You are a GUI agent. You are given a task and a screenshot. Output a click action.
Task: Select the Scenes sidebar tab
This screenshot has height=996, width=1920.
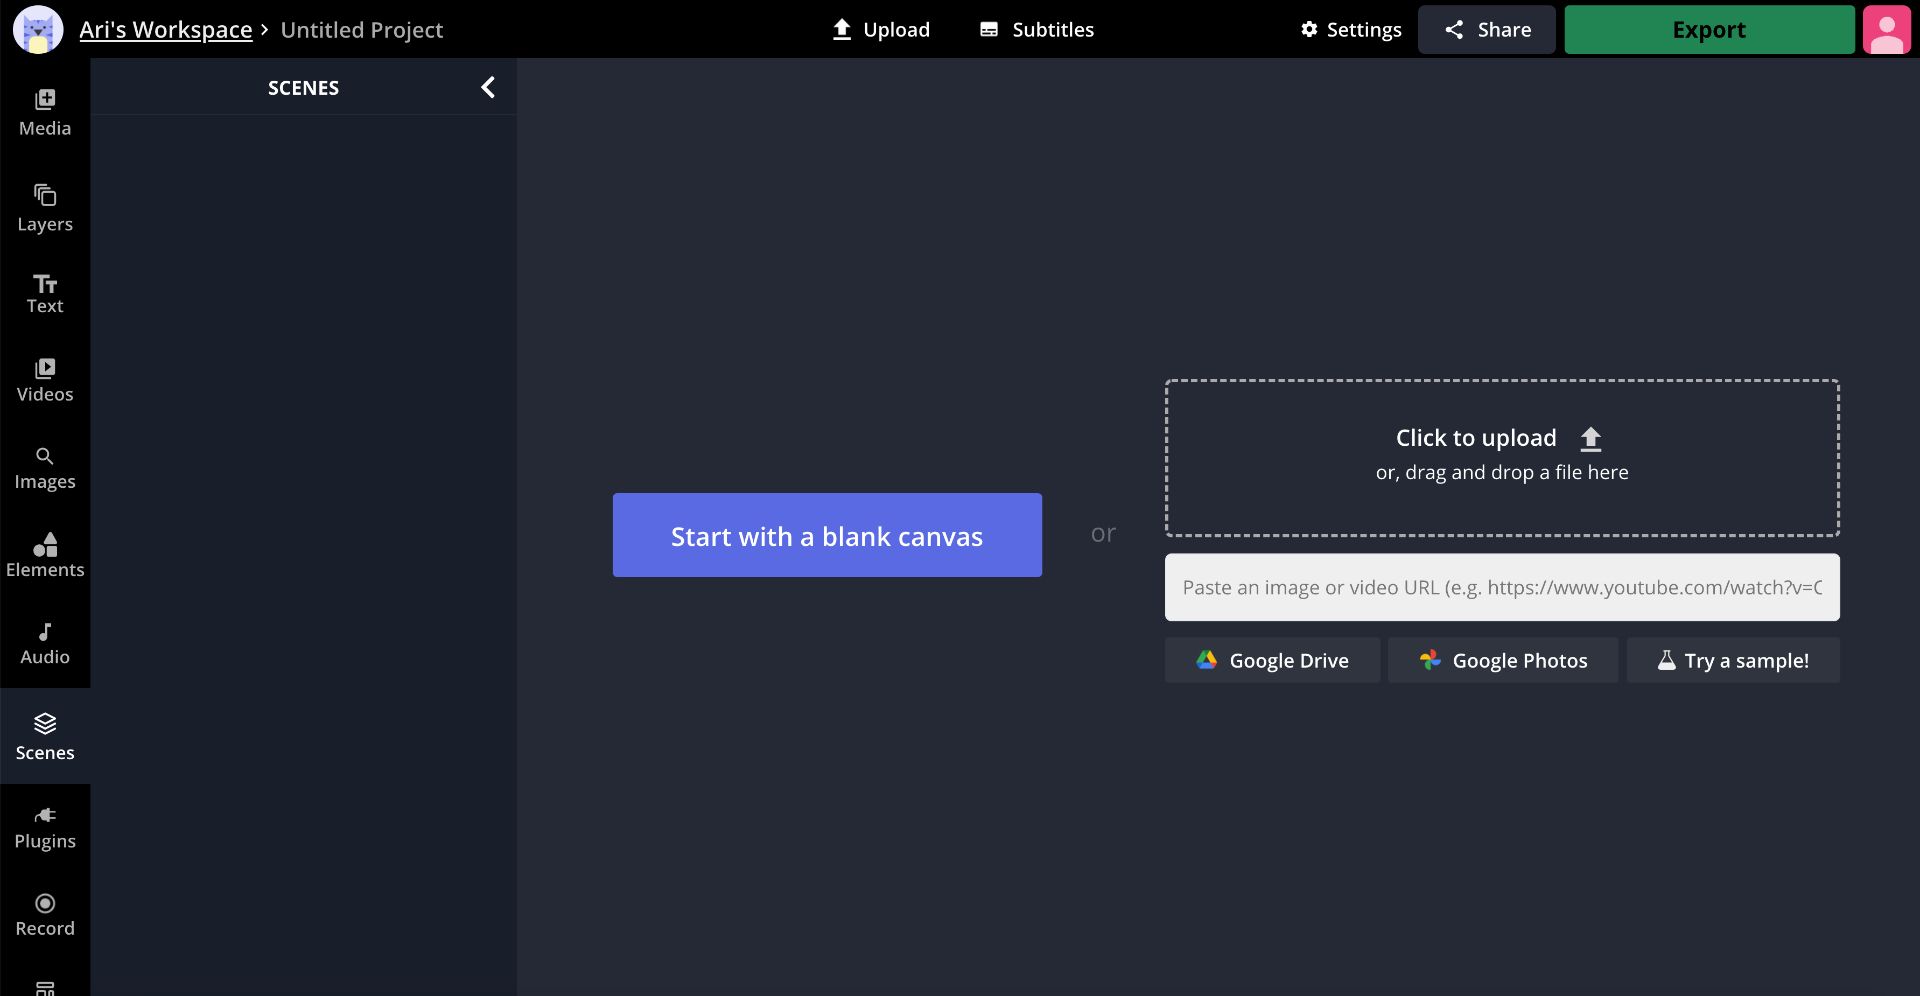(45, 737)
